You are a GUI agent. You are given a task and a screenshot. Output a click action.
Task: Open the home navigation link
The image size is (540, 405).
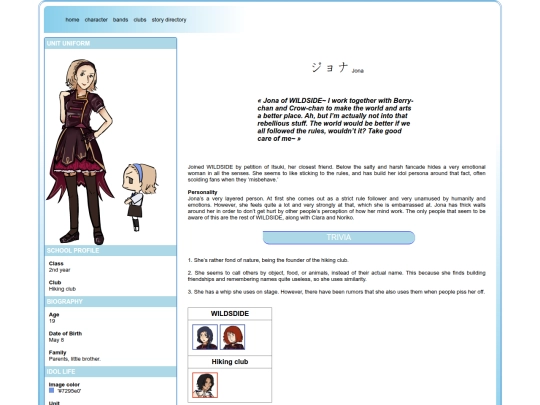(x=72, y=20)
